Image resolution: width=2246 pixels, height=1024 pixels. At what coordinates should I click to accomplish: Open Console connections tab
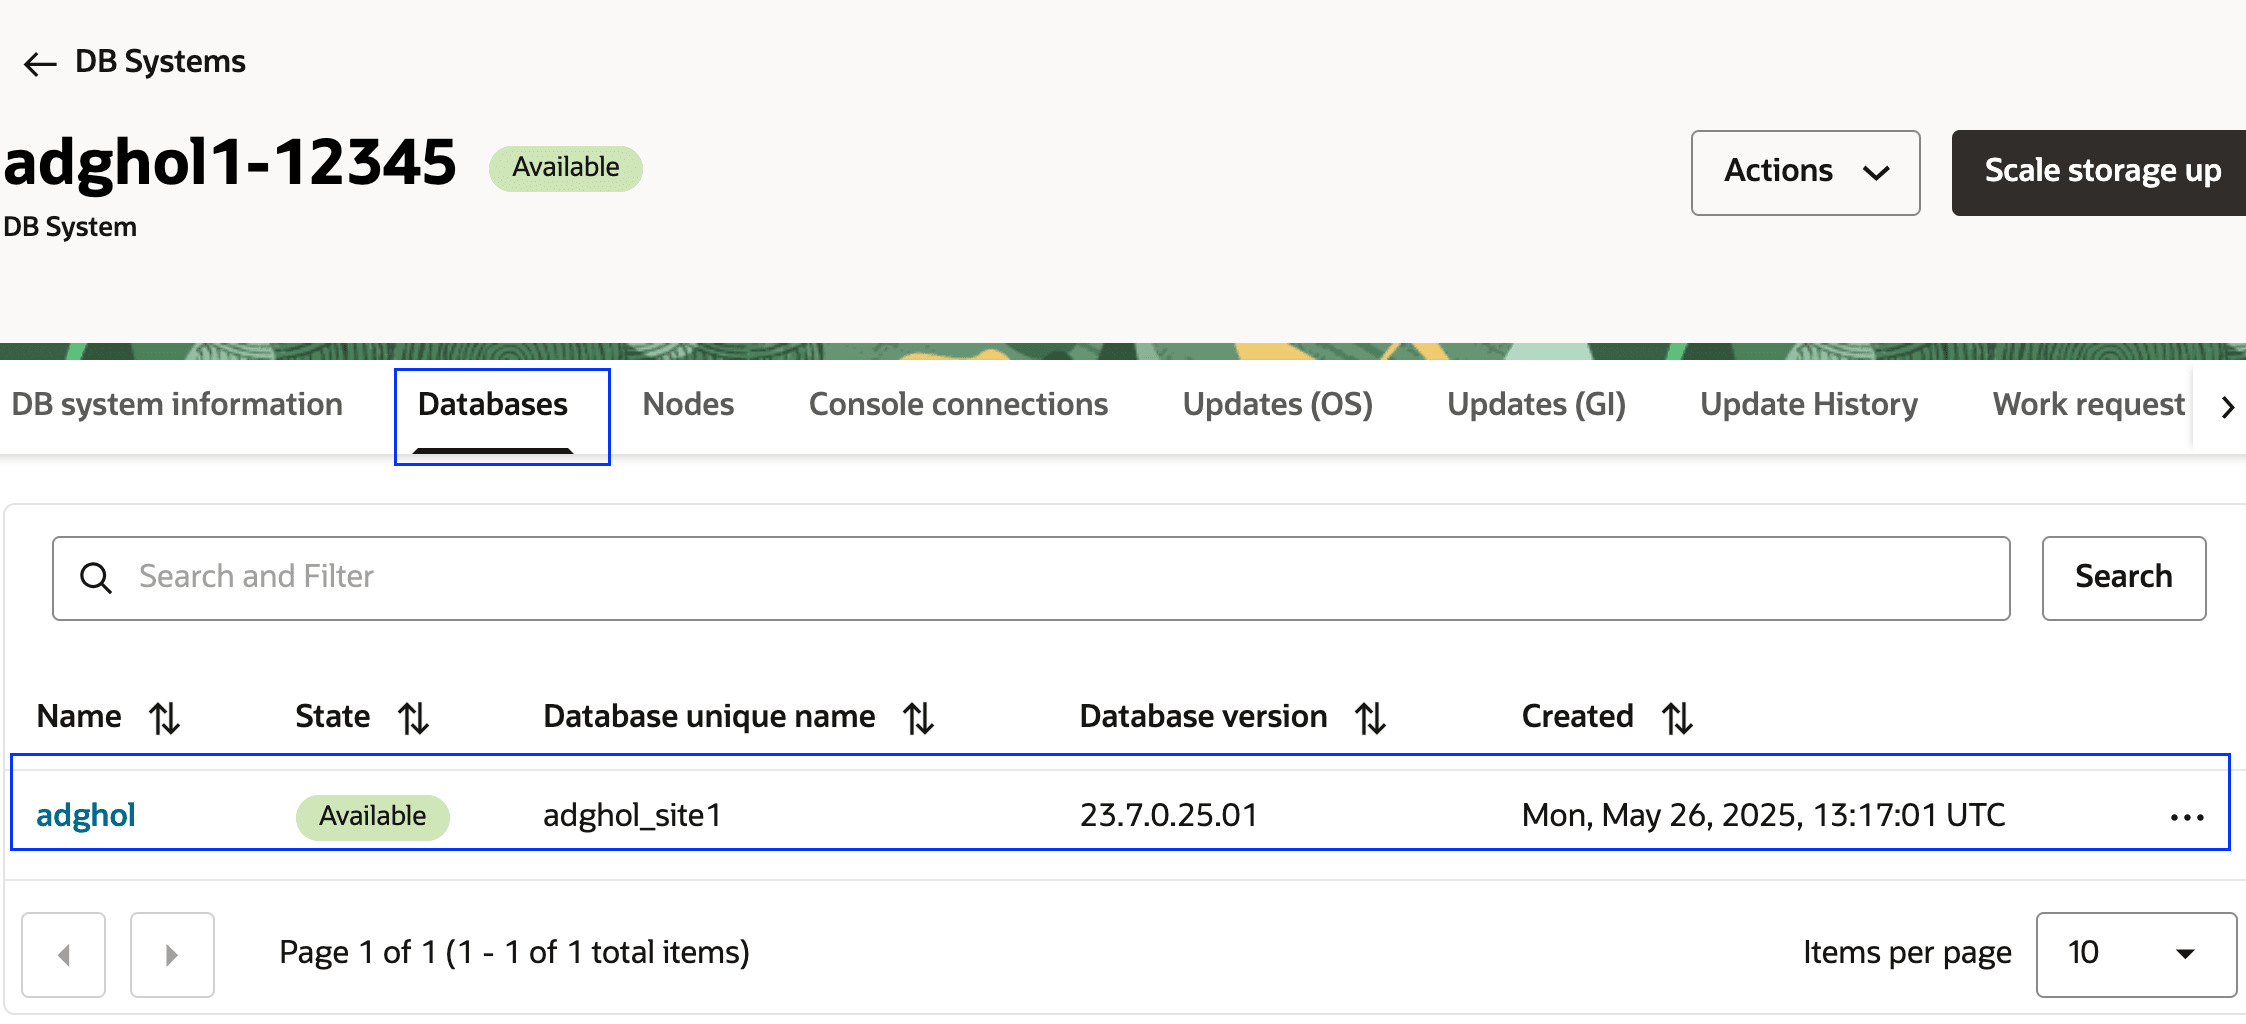[x=958, y=404]
